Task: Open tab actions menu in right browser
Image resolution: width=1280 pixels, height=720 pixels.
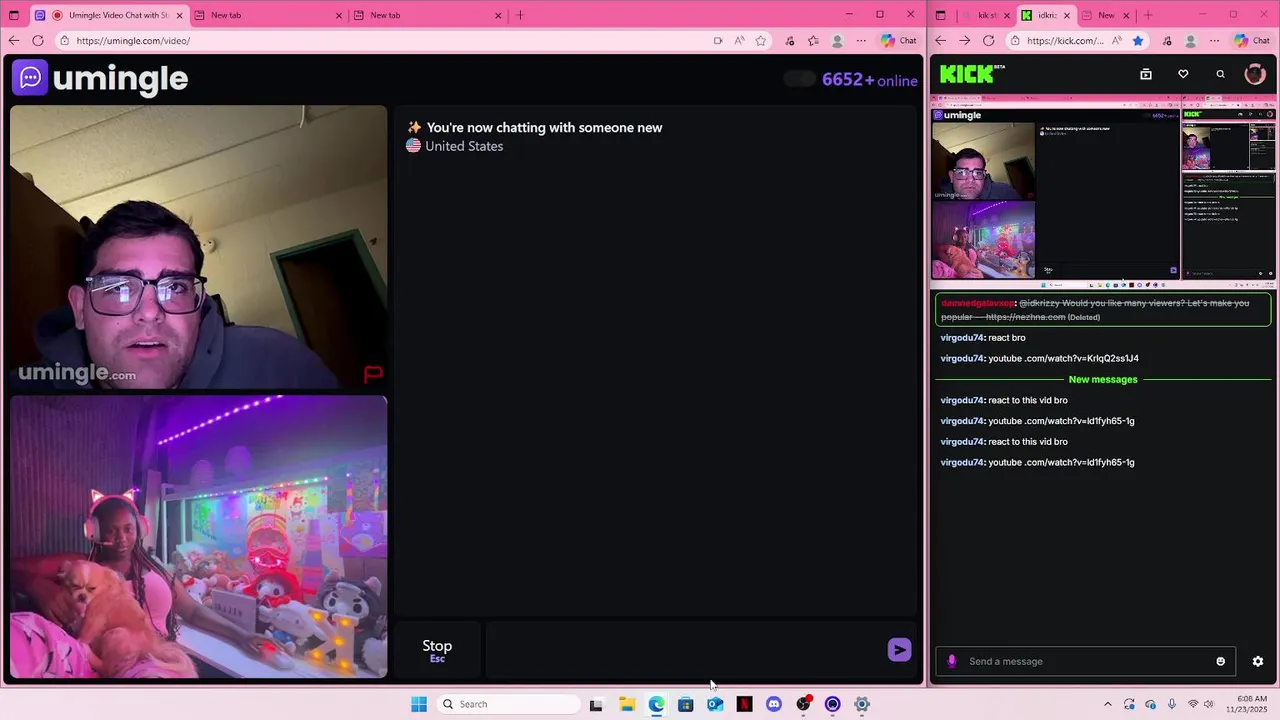Action: pyautogui.click(x=940, y=15)
